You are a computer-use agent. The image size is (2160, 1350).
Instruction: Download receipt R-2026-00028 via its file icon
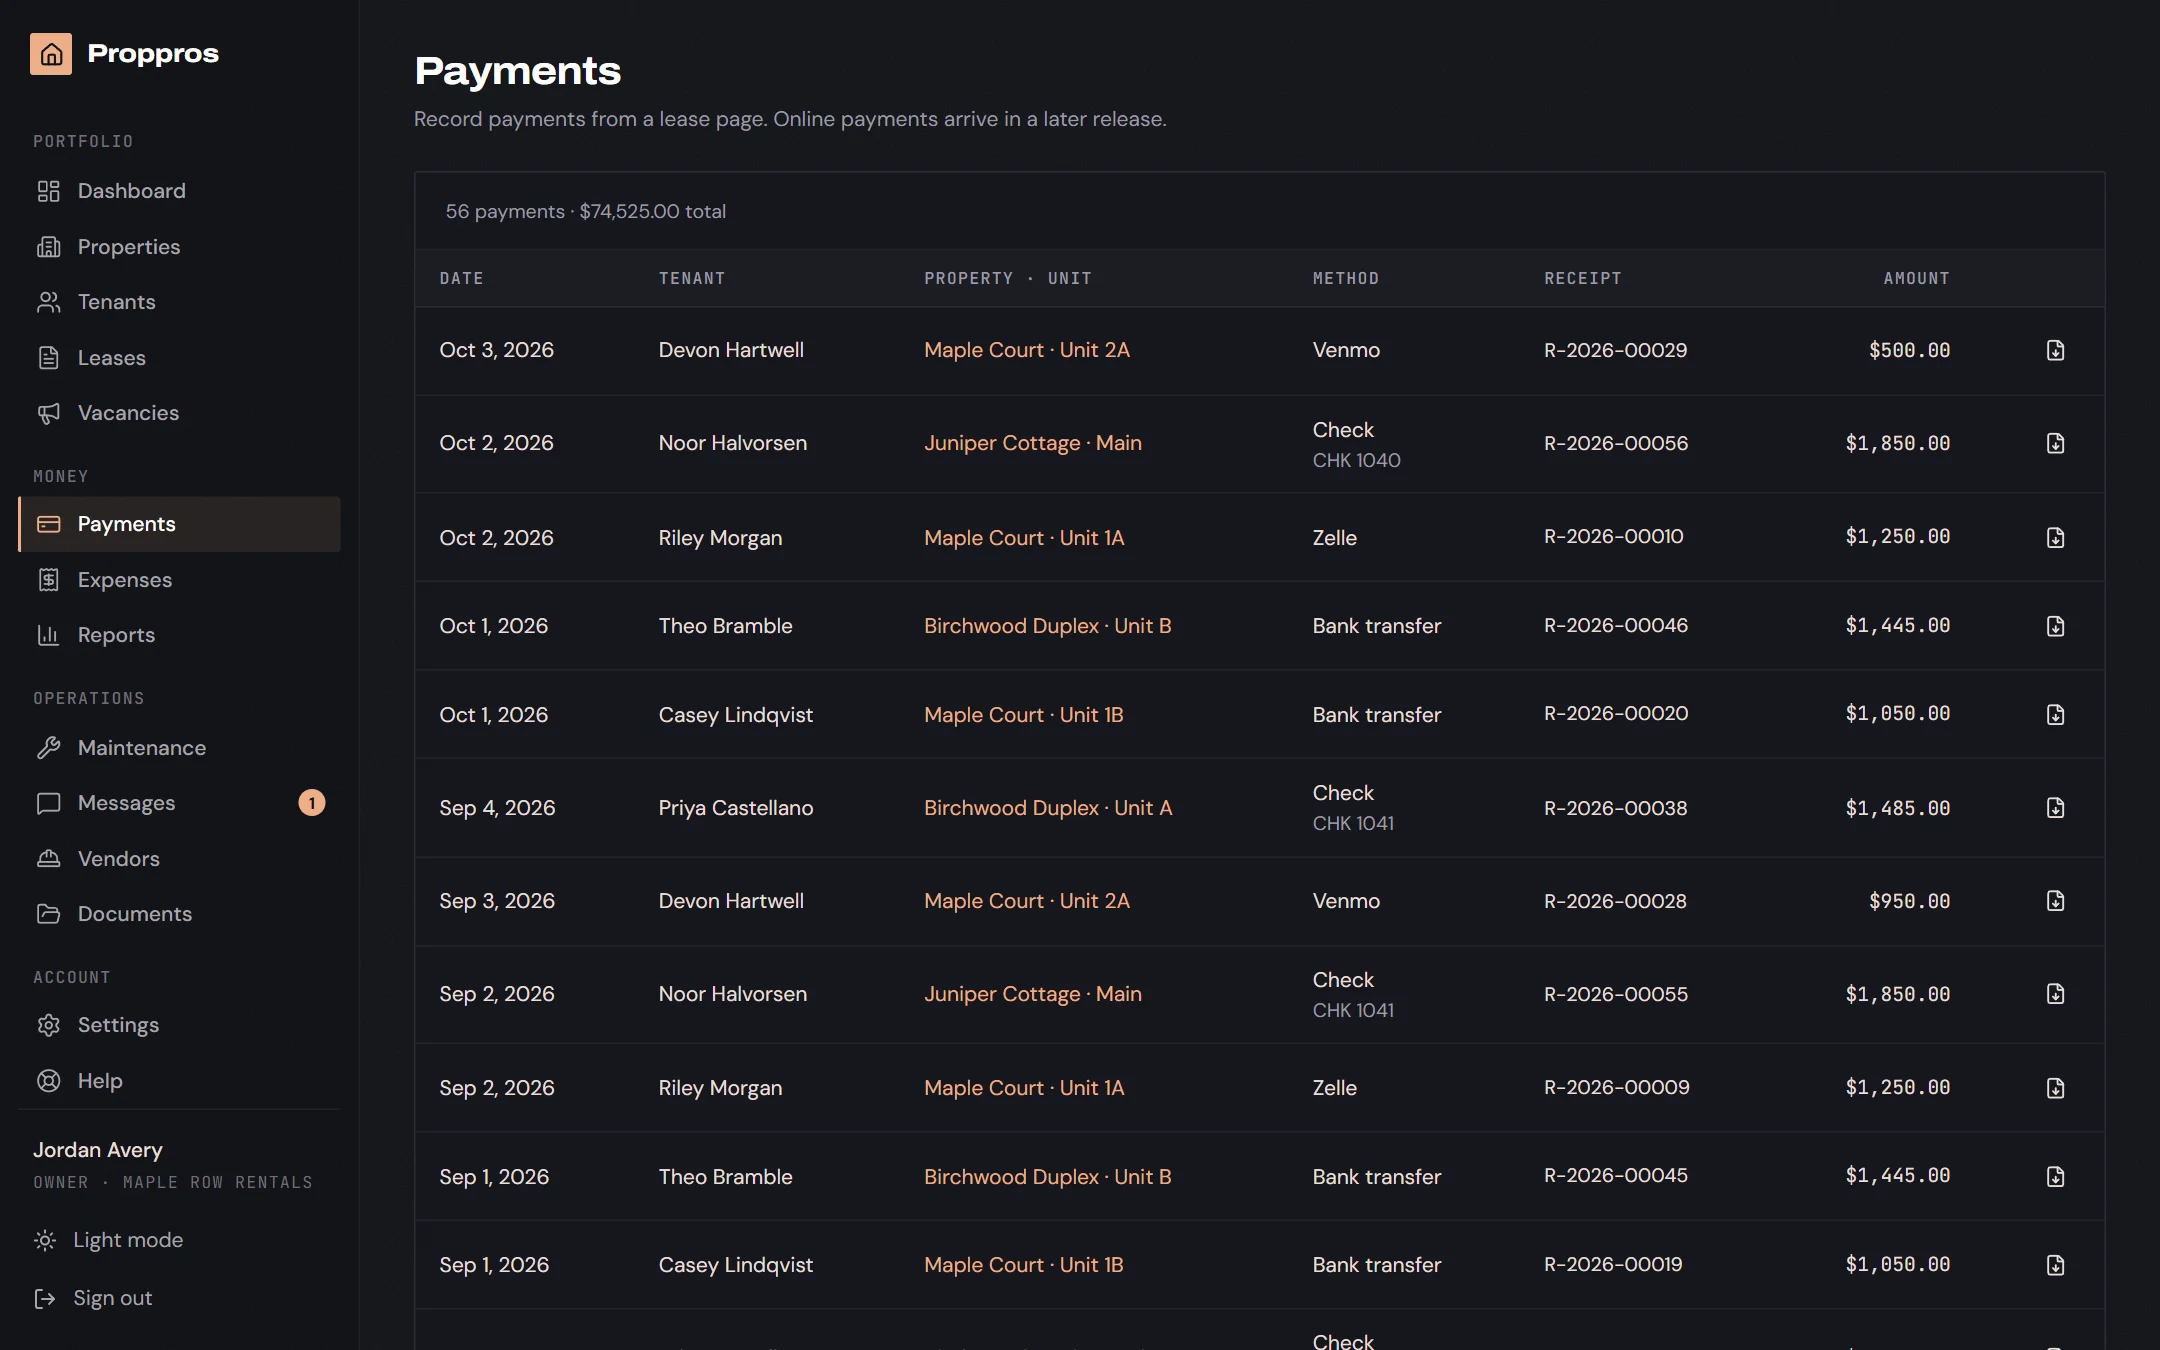[2055, 901]
